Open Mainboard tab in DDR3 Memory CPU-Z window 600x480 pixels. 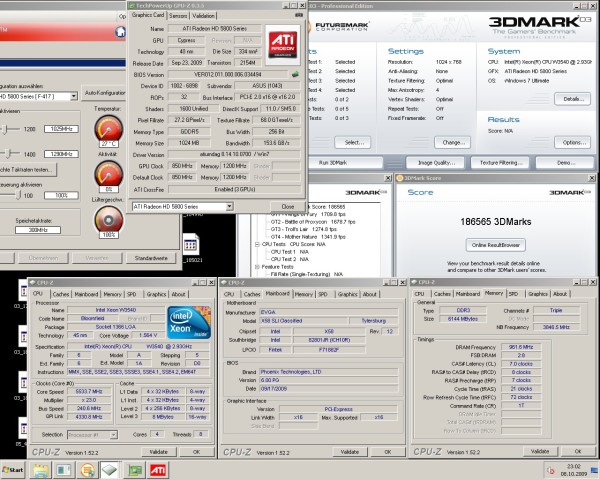tap(468, 294)
